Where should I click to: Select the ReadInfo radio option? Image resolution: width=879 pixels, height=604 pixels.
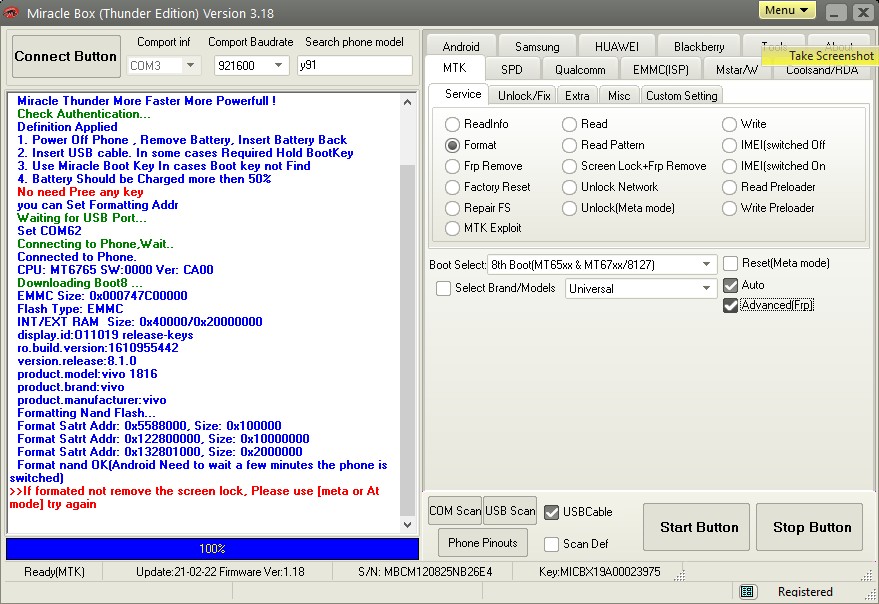click(452, 124)
